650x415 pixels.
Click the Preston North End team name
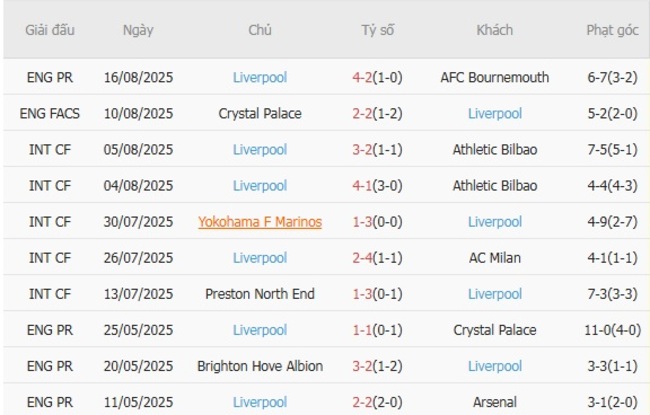point(260,293)
